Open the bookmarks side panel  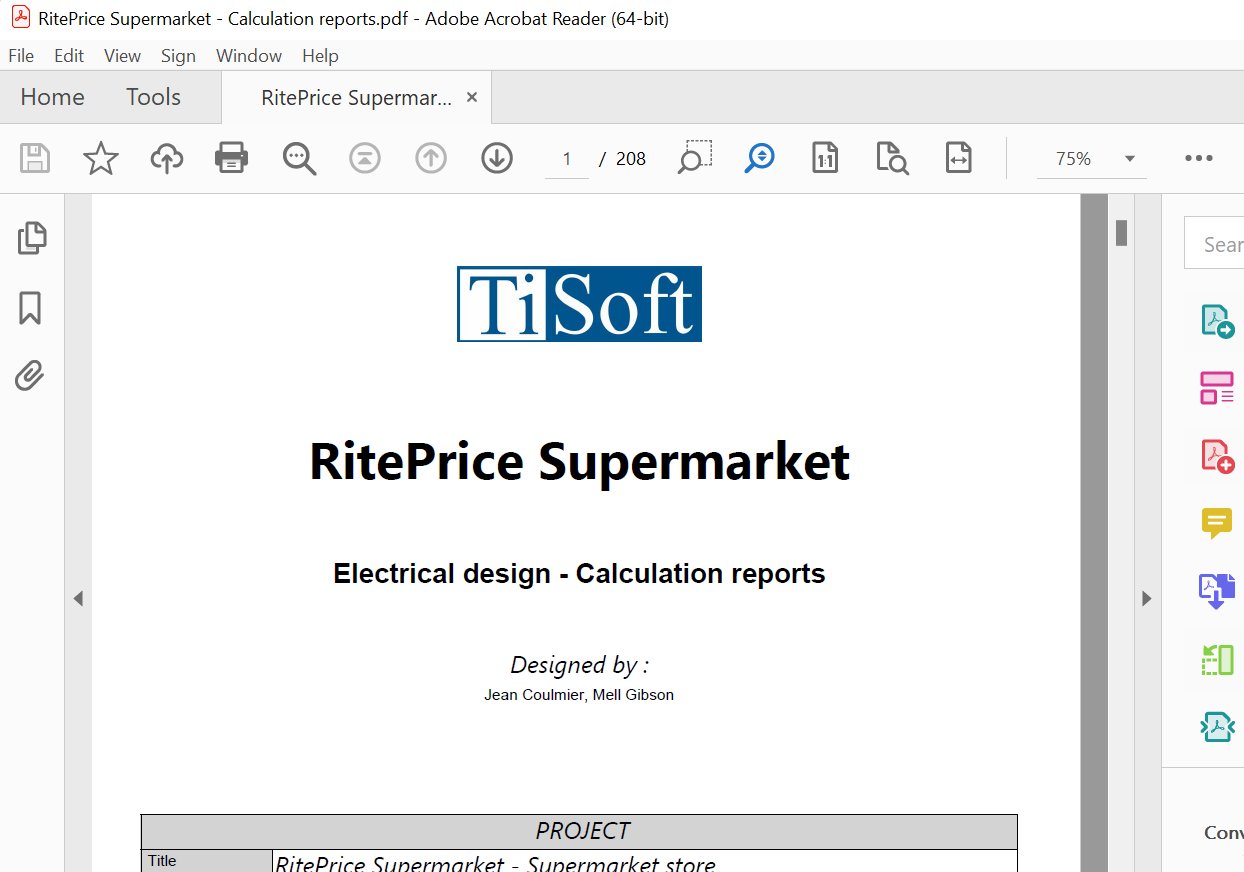[x=31, y=308]
